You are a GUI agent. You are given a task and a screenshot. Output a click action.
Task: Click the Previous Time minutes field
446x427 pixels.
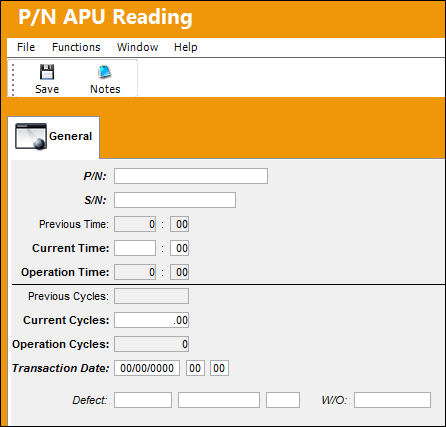coord(179,224)
